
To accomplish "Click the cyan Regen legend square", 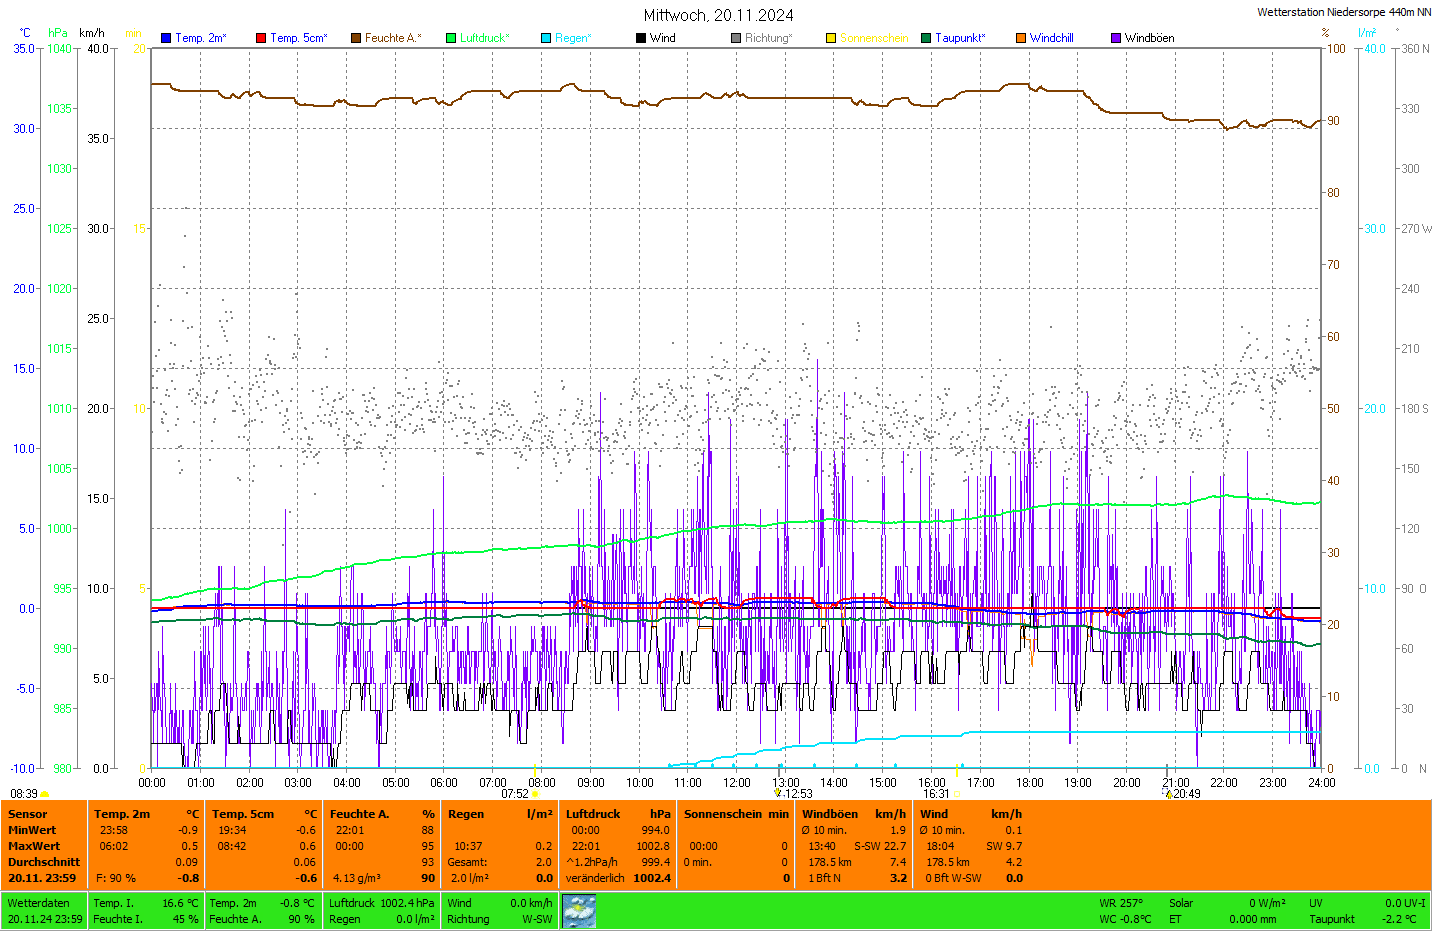I will 546,38.
